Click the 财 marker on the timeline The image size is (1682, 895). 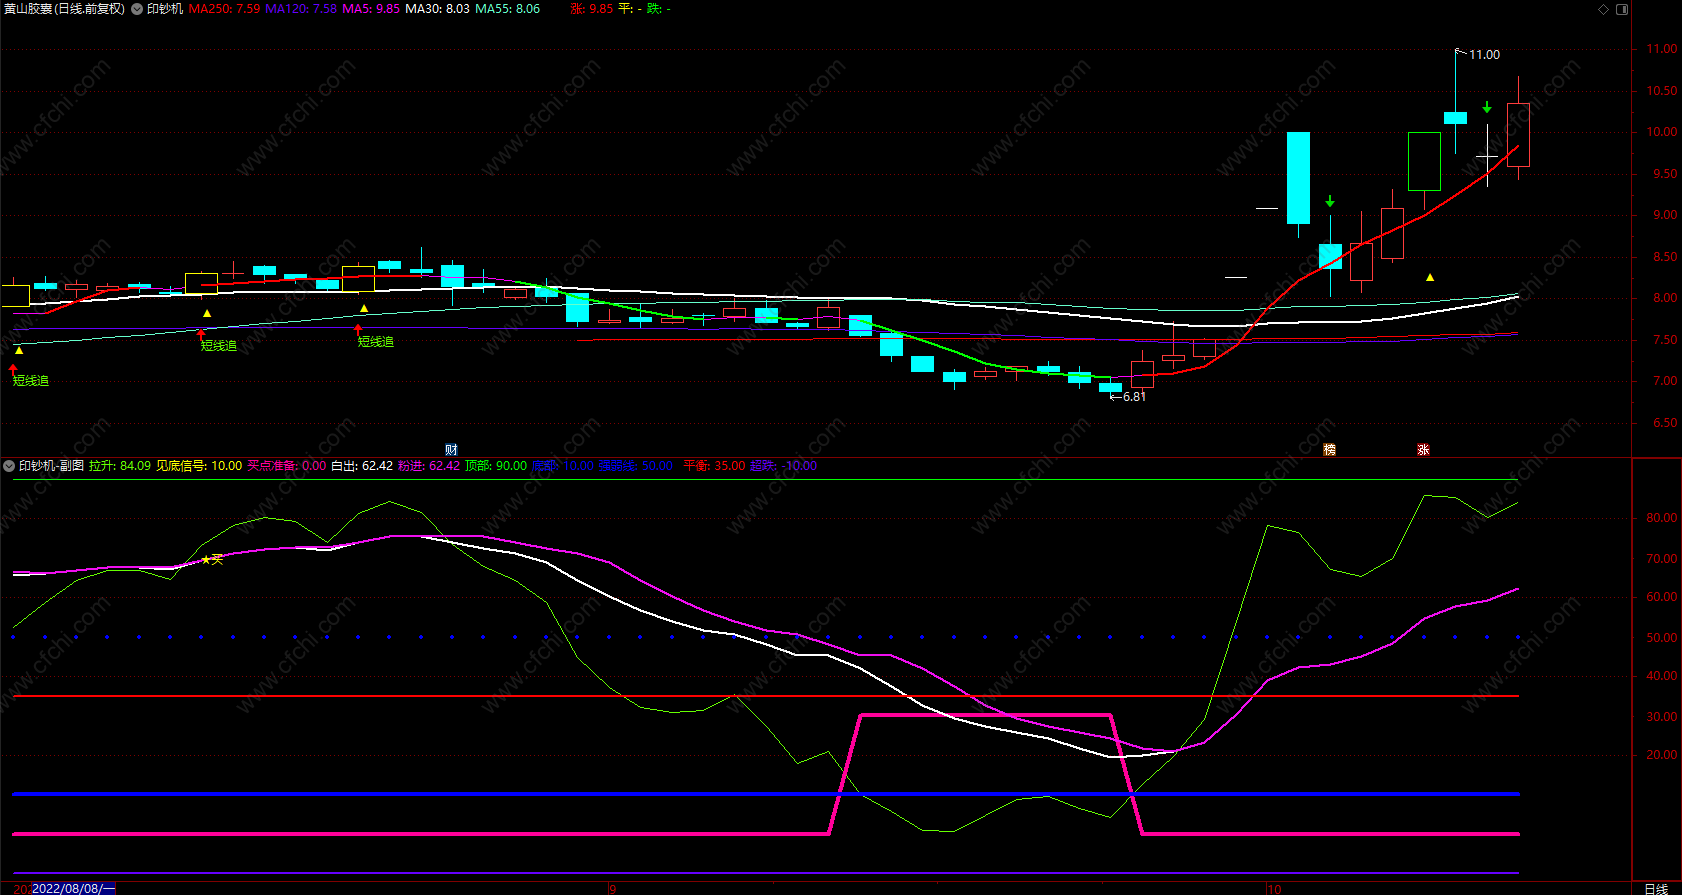(451, 450)
